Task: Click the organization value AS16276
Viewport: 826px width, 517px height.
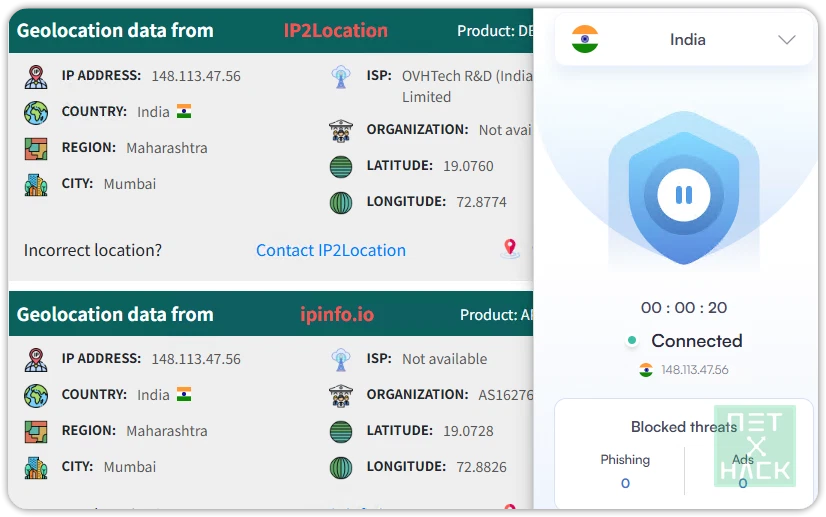Action: (x=506, y=395)
